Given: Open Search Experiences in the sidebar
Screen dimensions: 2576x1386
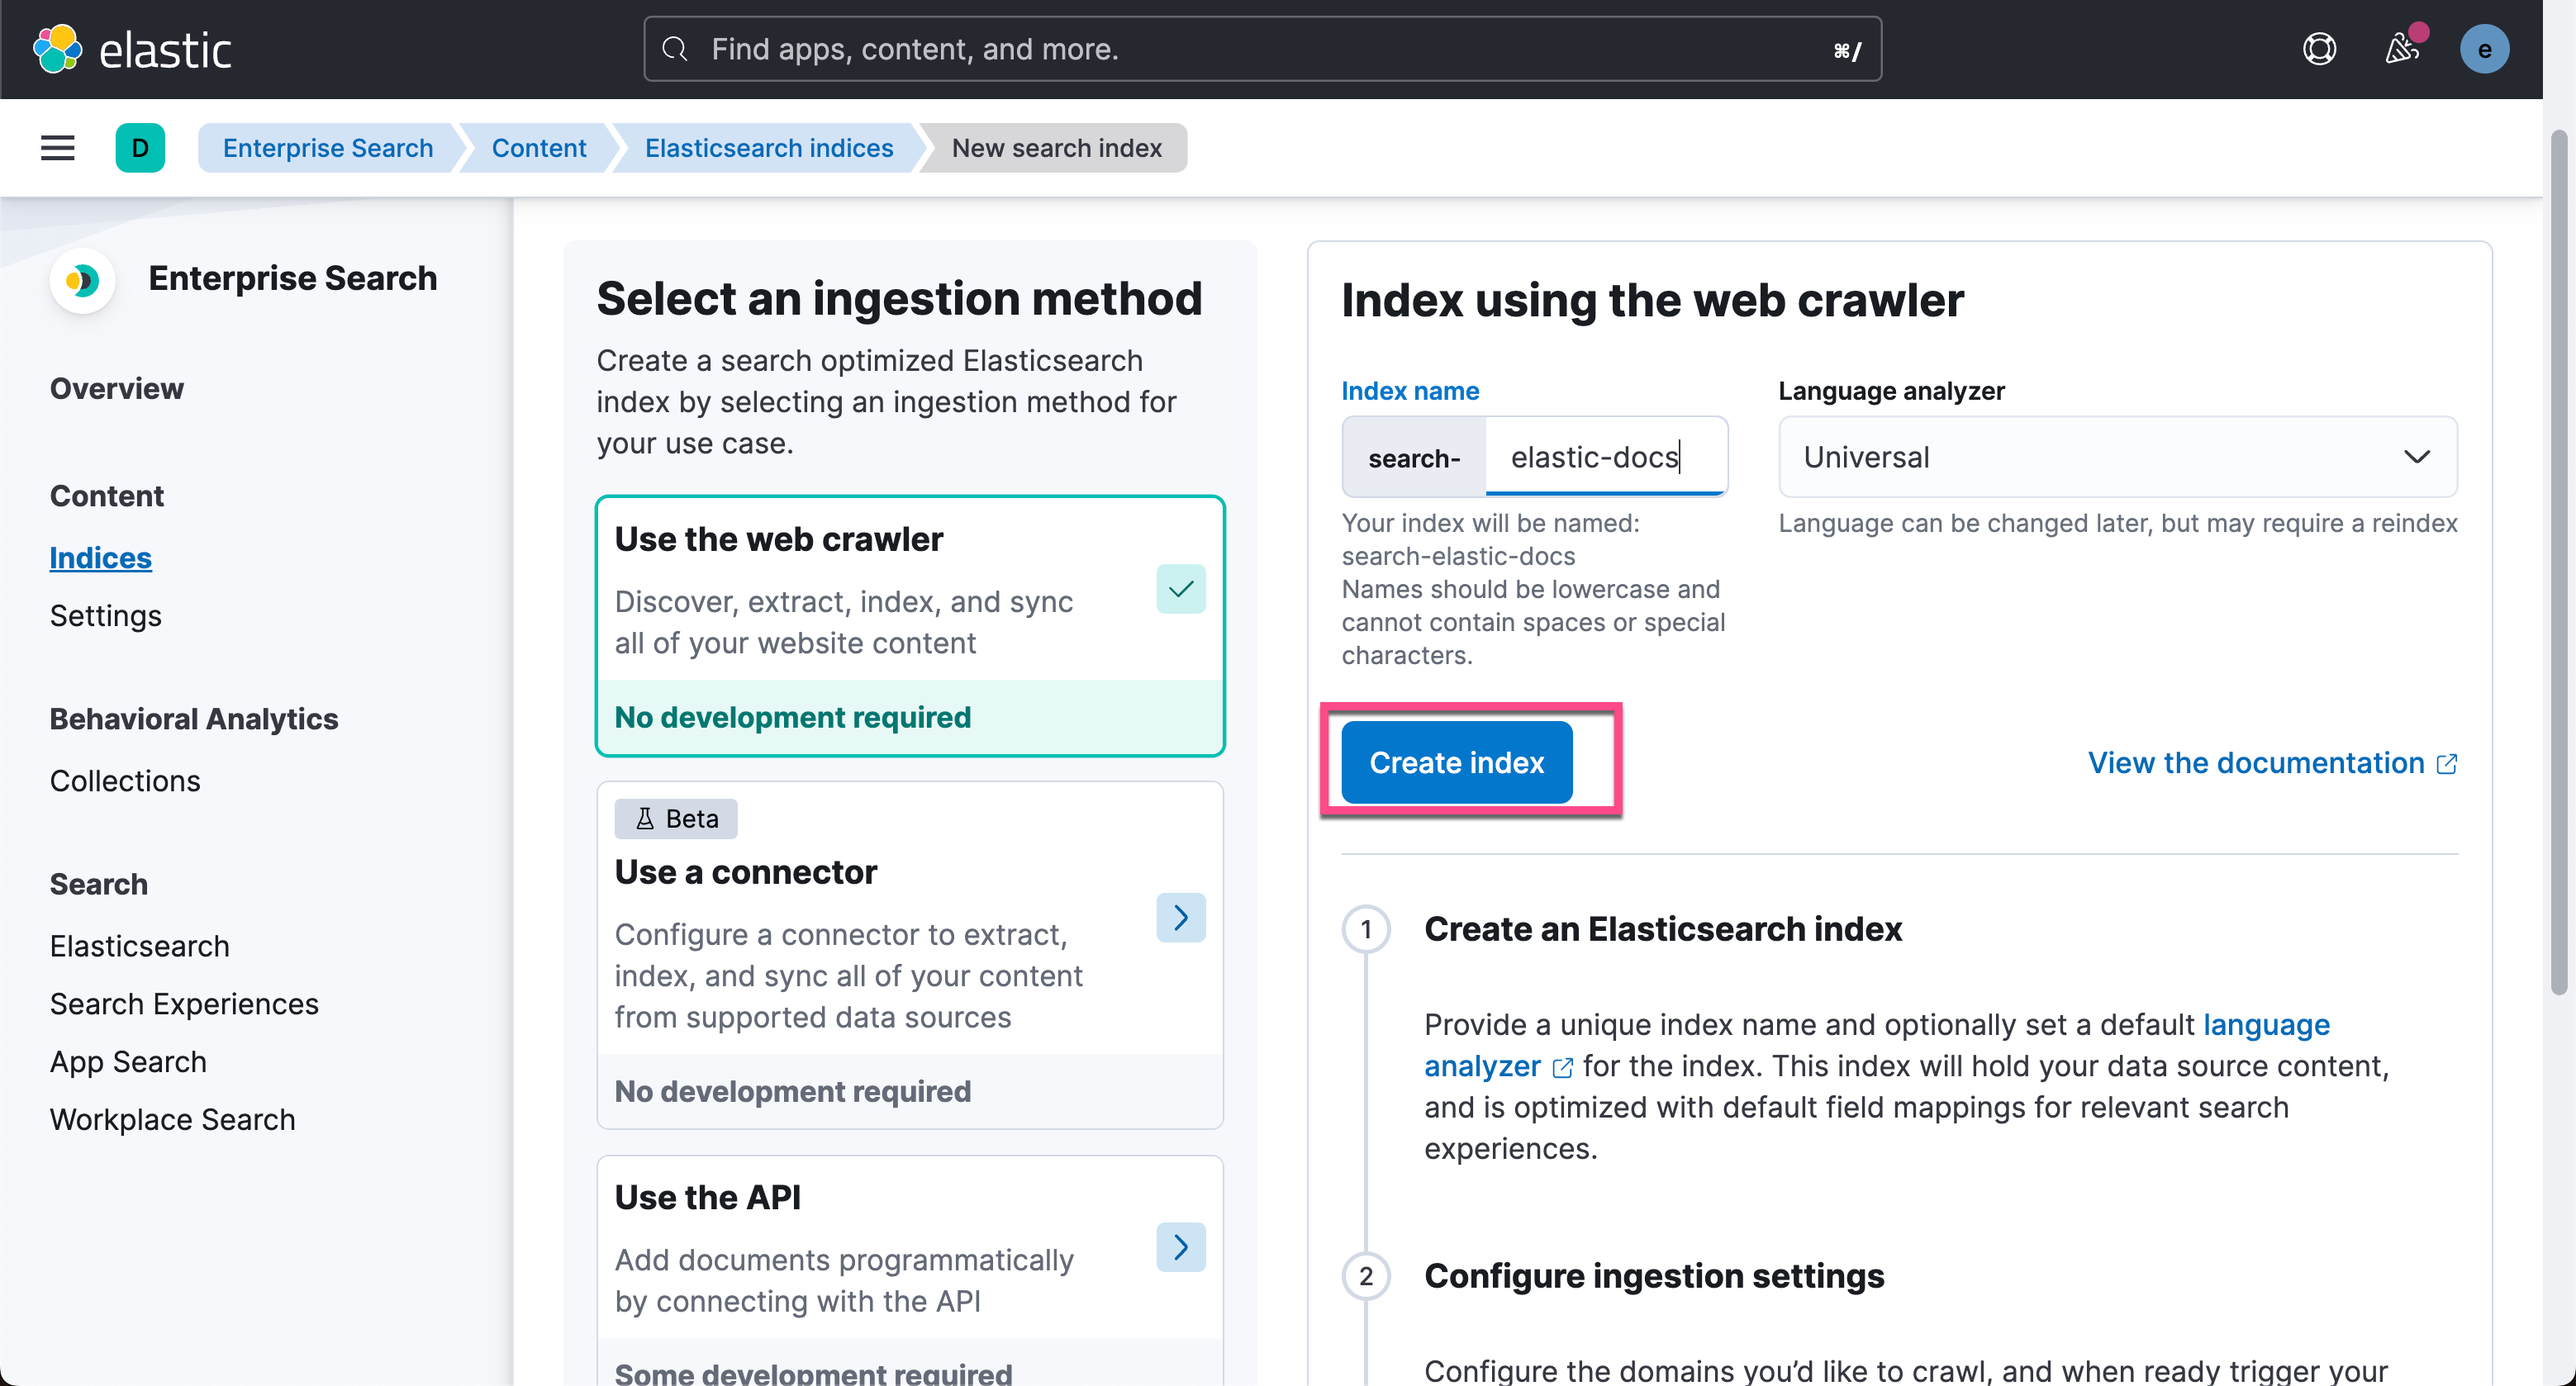Looking at the screenshot, I should click(184, 1004).
